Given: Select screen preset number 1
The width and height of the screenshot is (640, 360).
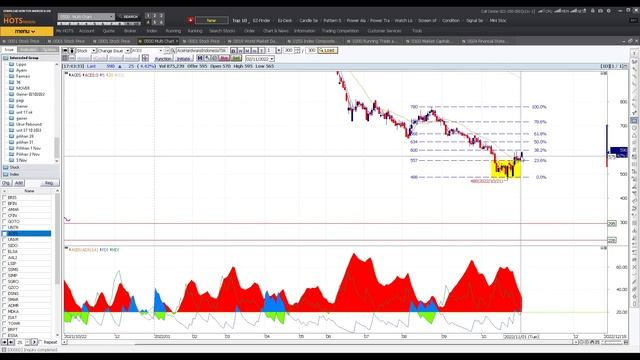Looking at the screenshot, I should click(148, 16).
